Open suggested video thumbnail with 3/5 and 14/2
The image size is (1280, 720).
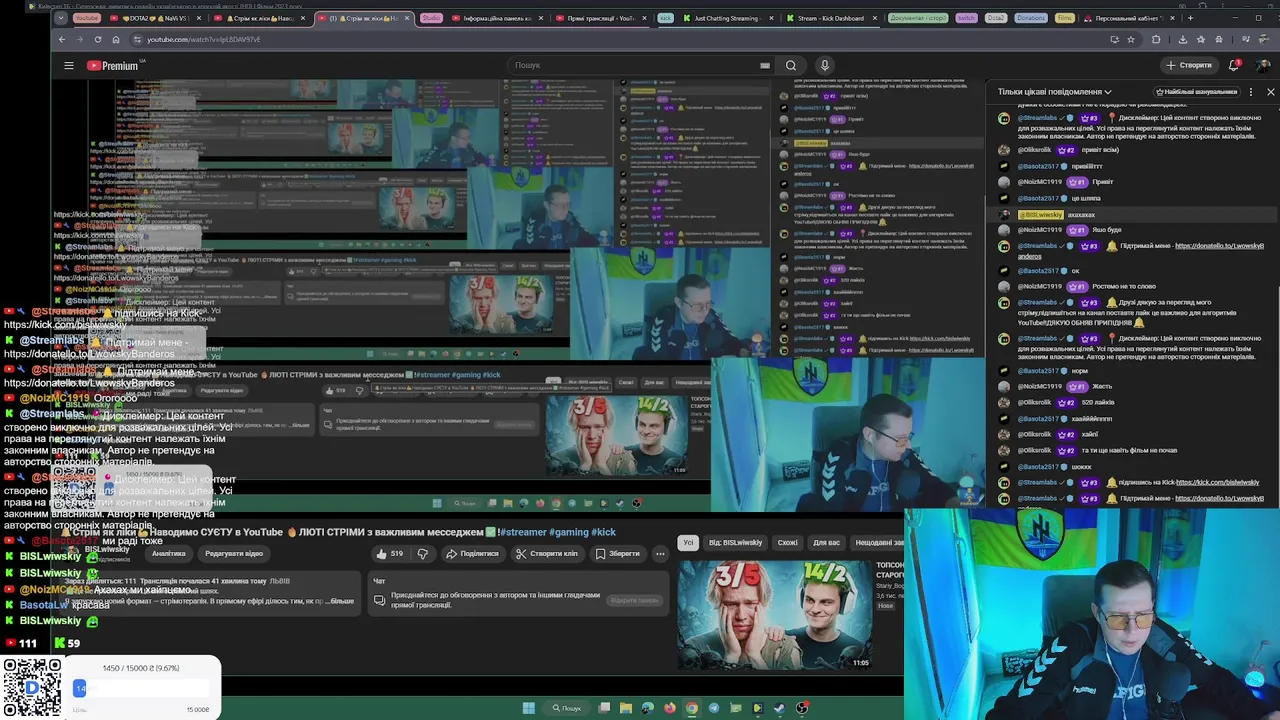pyautogui.click(x=775, y=614)
